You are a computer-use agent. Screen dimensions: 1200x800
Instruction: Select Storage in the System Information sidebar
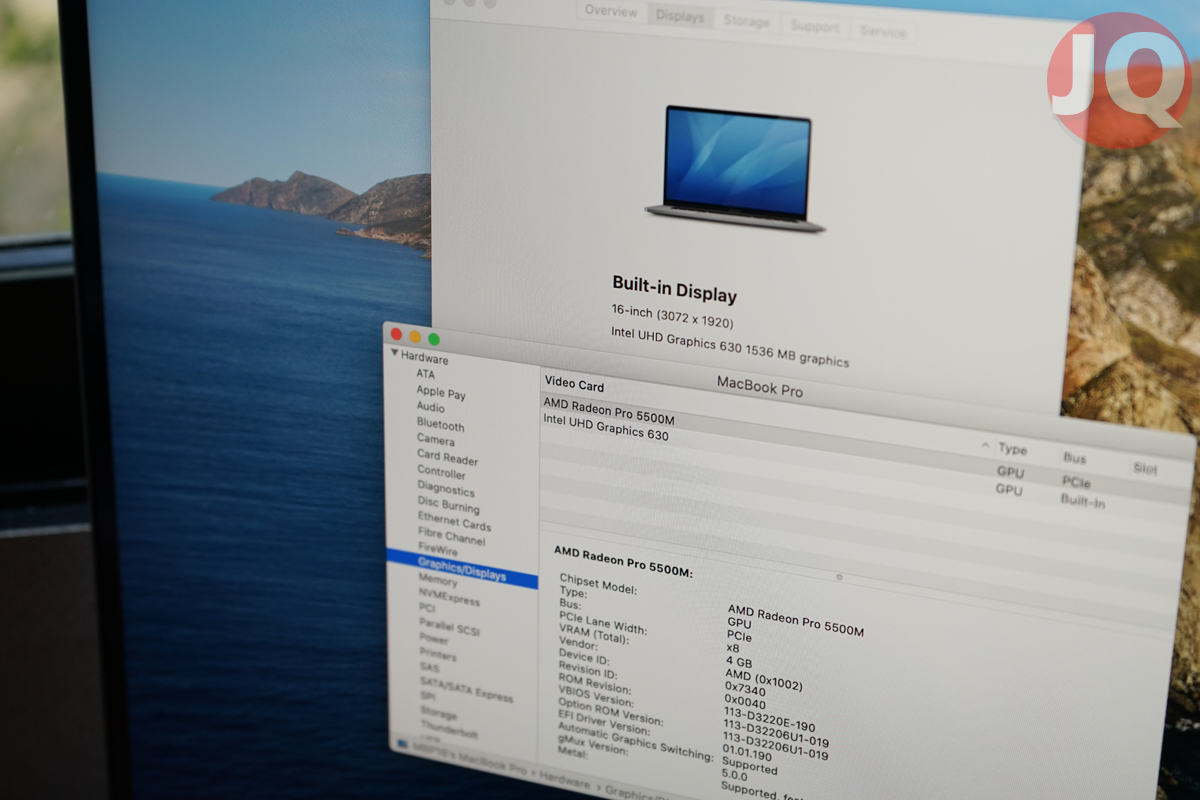coord(439,714)
